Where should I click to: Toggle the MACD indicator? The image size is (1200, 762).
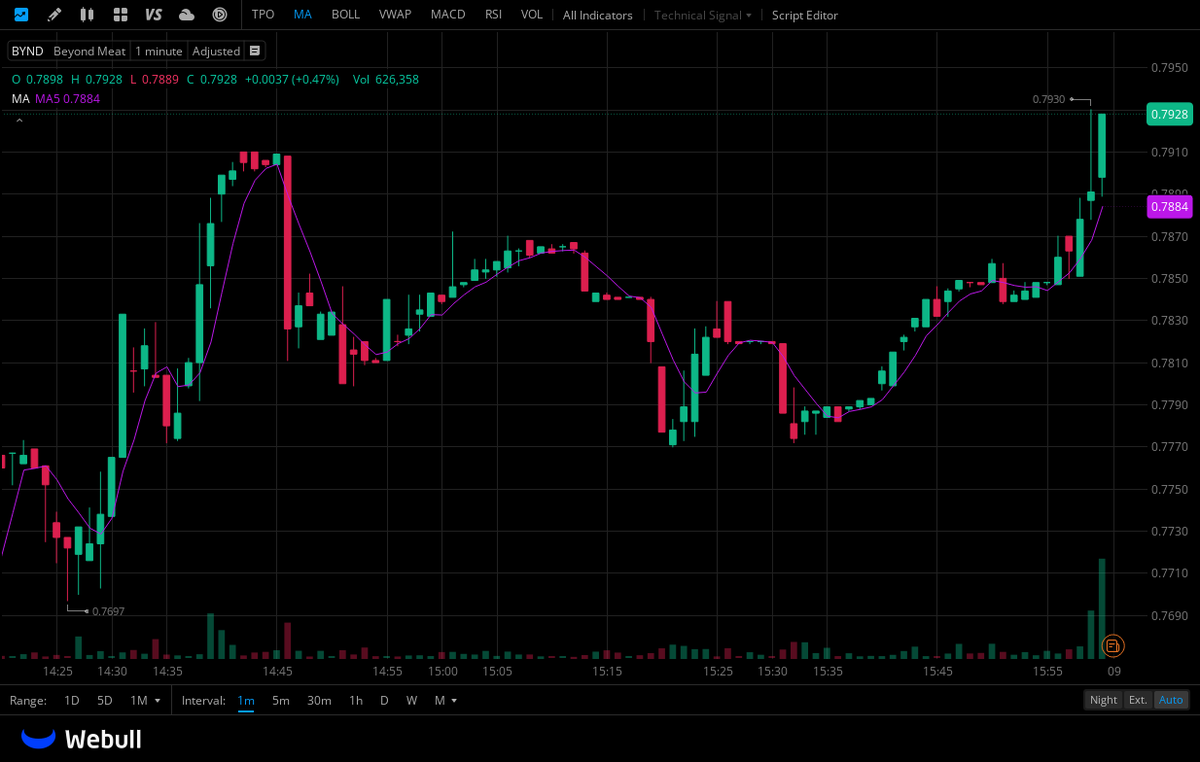click(x=448, y=15)
